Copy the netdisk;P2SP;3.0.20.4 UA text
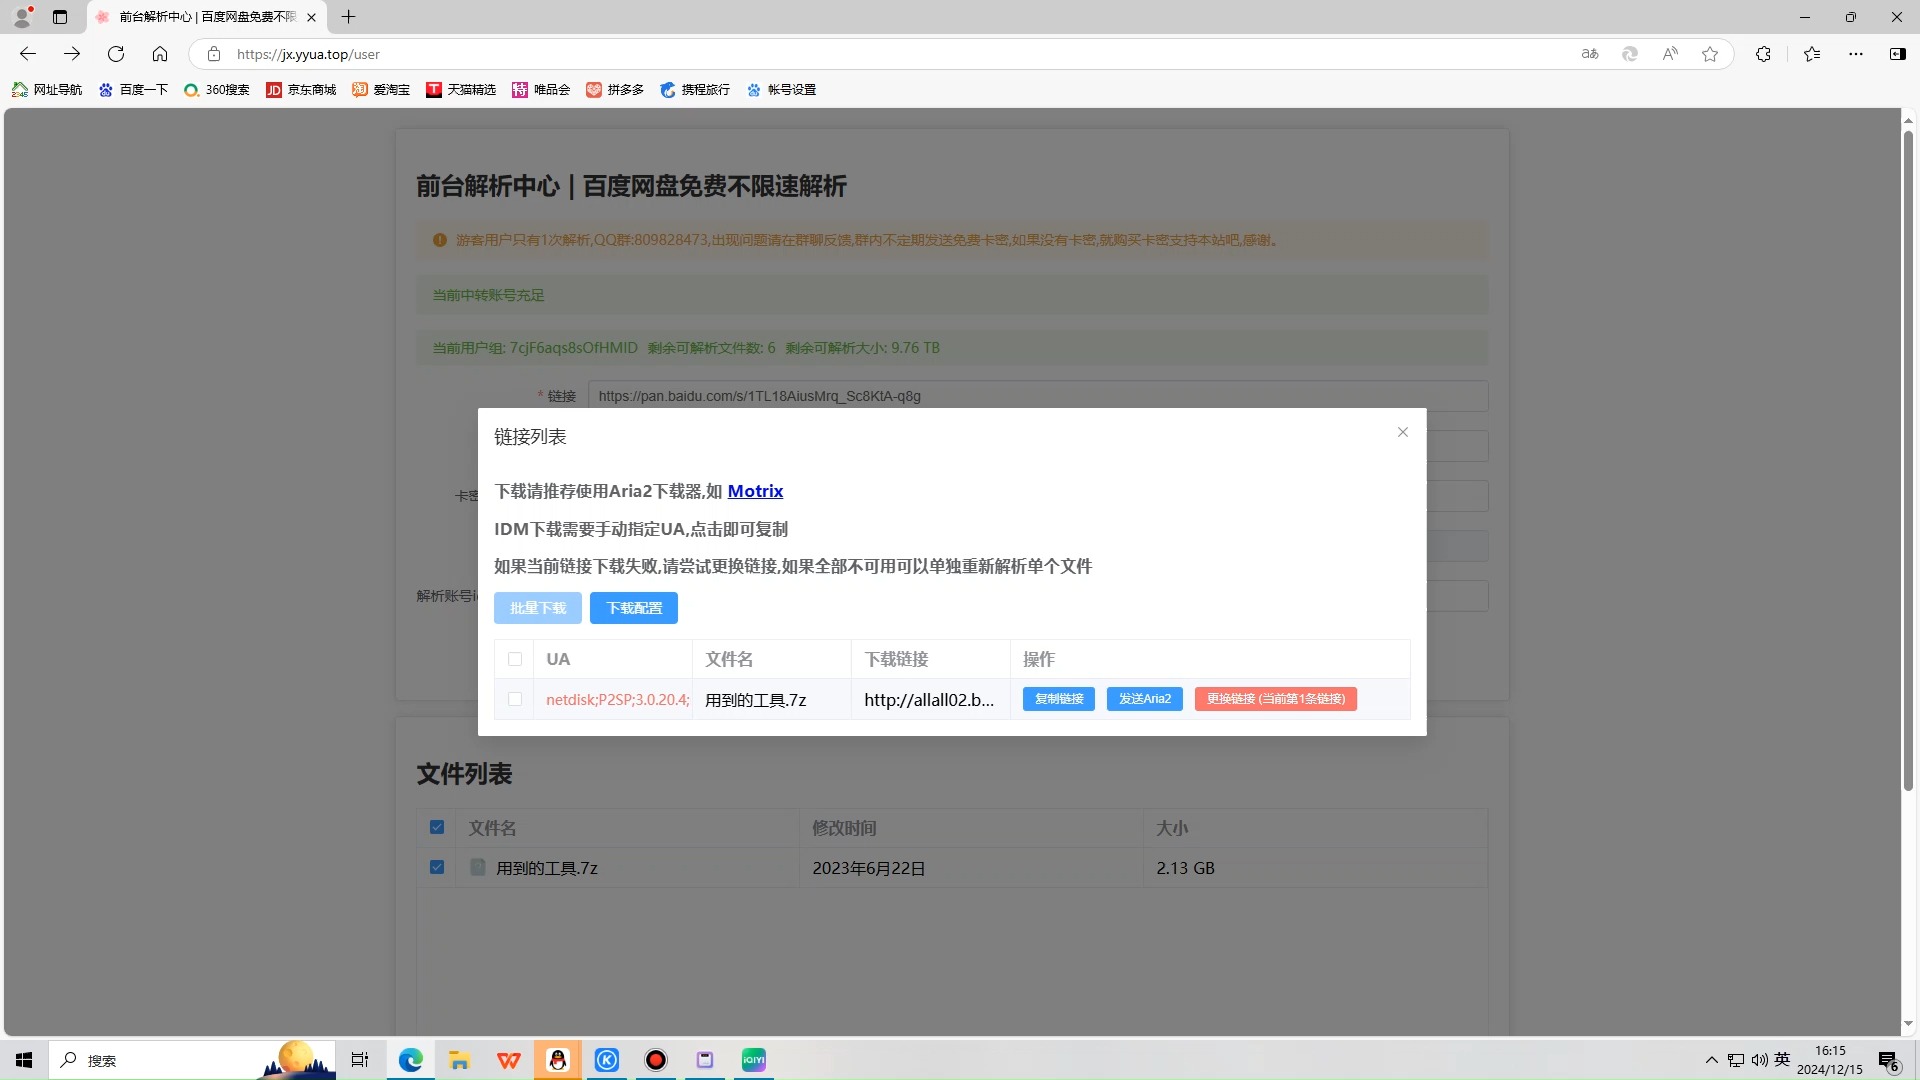1920x1080 pixels. [x=617, y=700]
